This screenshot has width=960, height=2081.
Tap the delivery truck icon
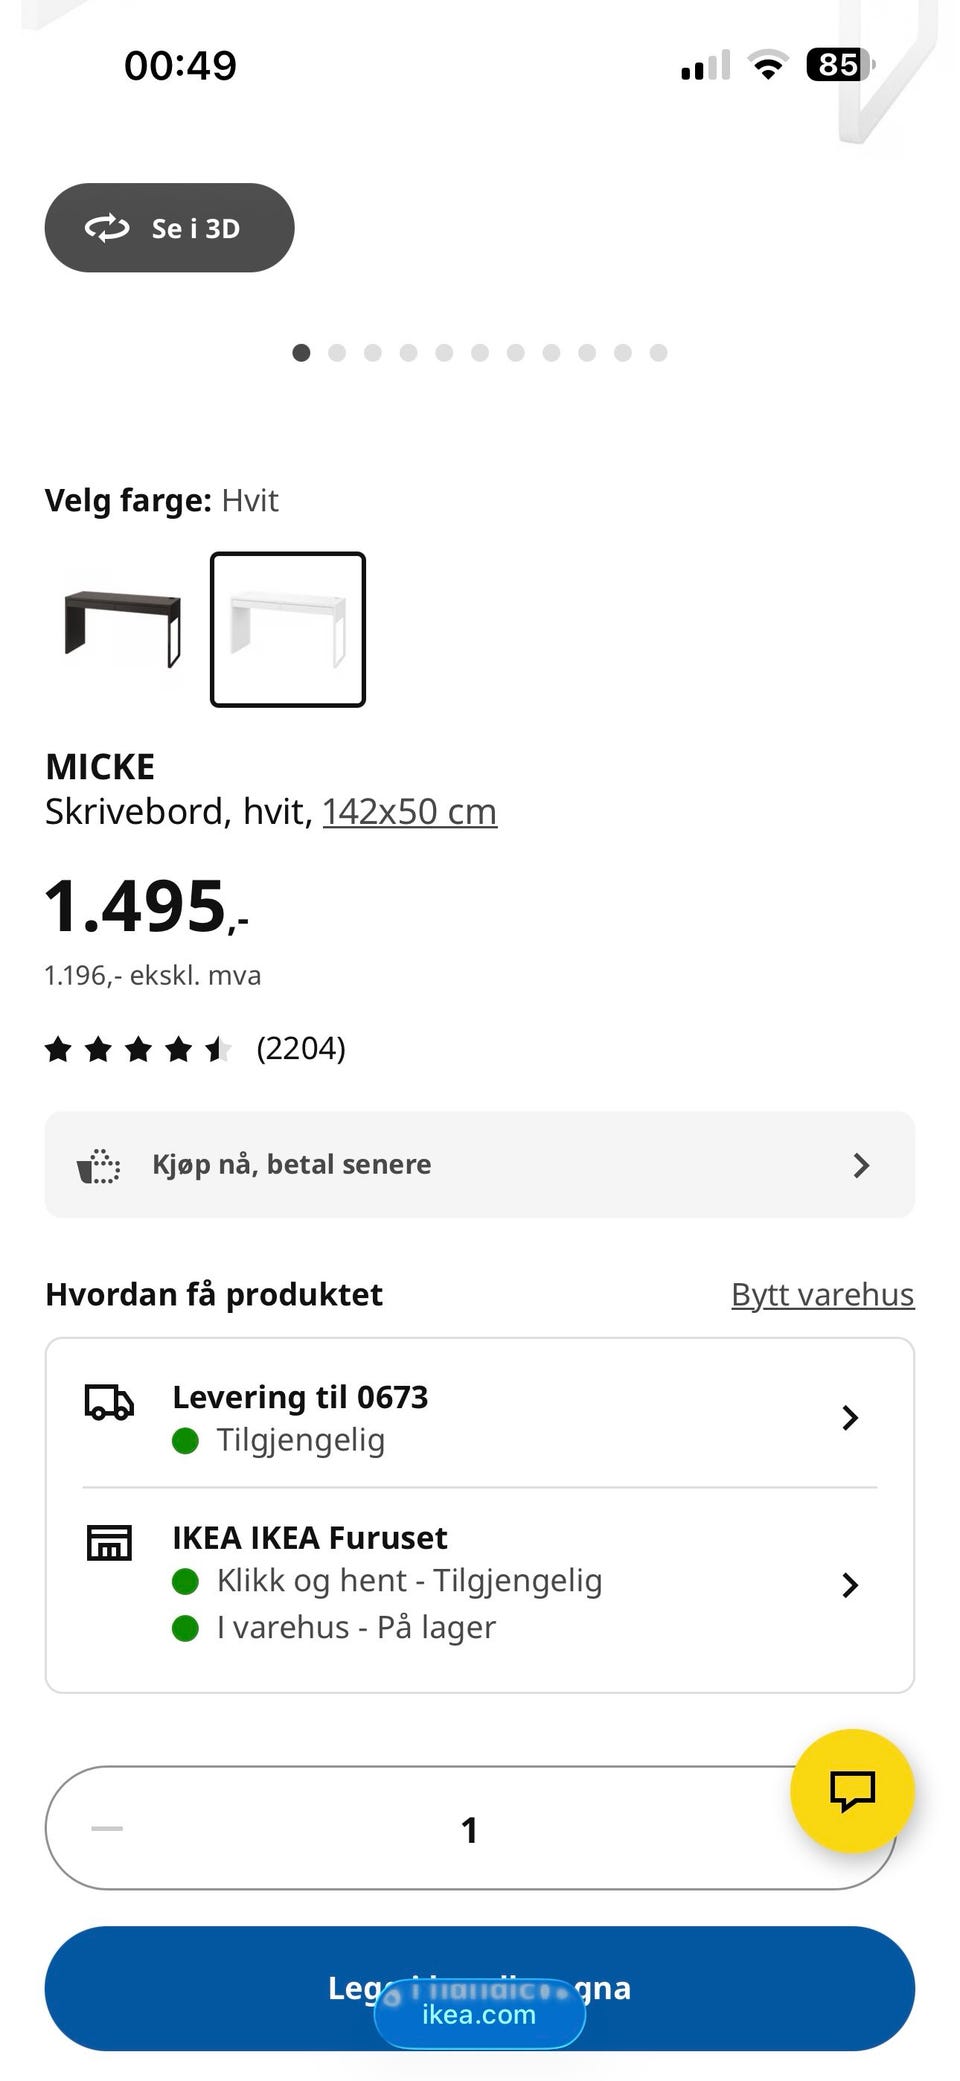(109, 1402)
